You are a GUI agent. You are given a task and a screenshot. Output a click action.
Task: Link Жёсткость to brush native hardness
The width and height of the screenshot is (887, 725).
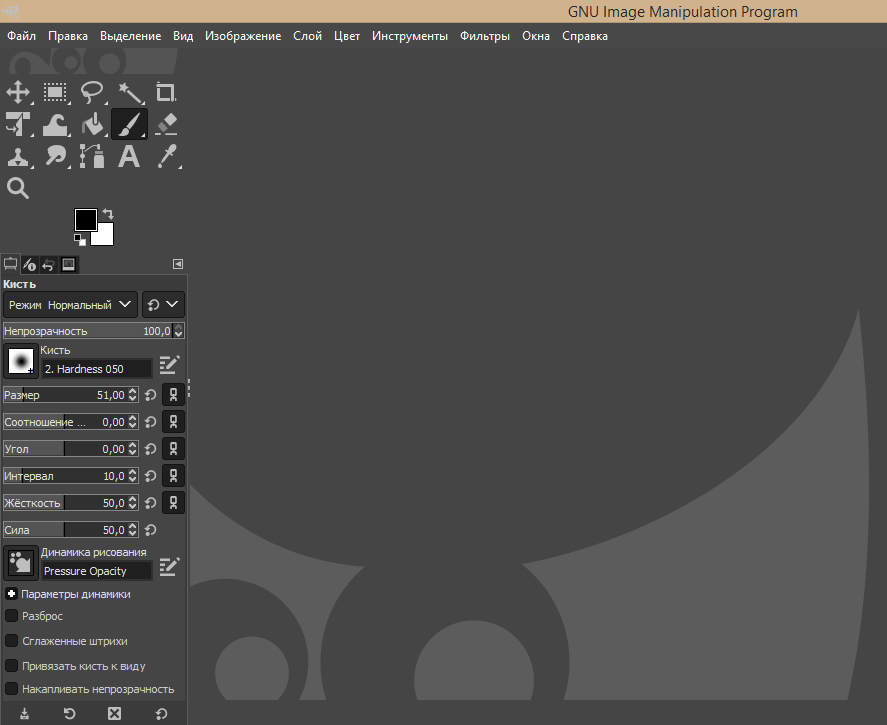click(174, 503)
